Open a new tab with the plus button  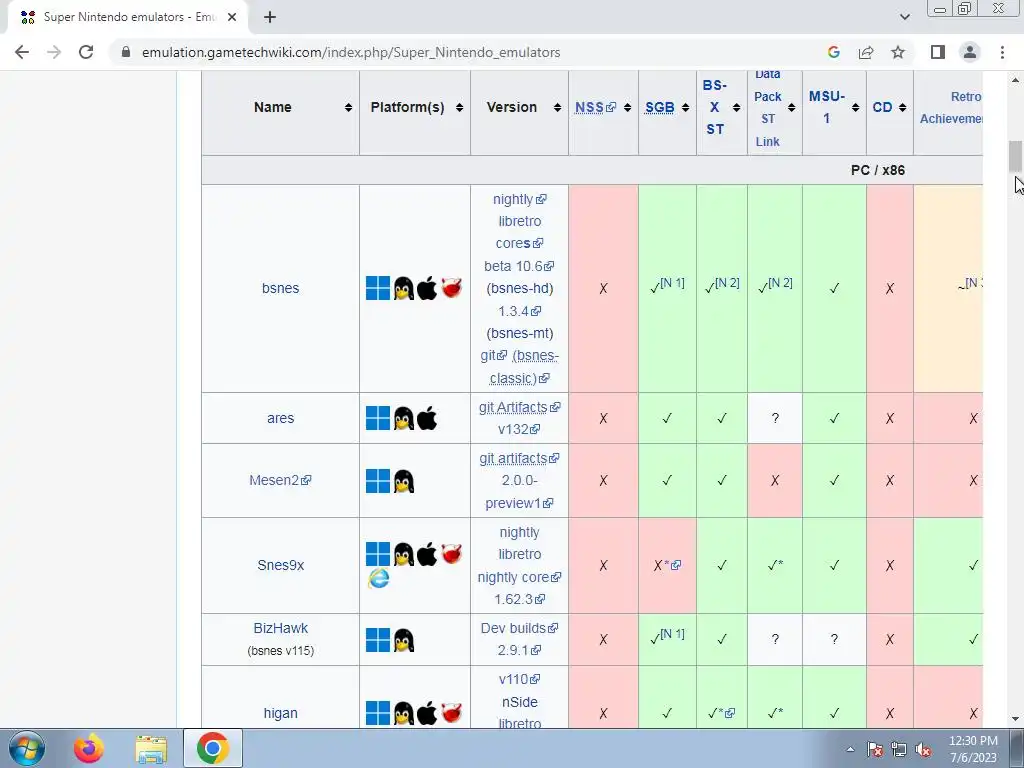tap(270, 17)
